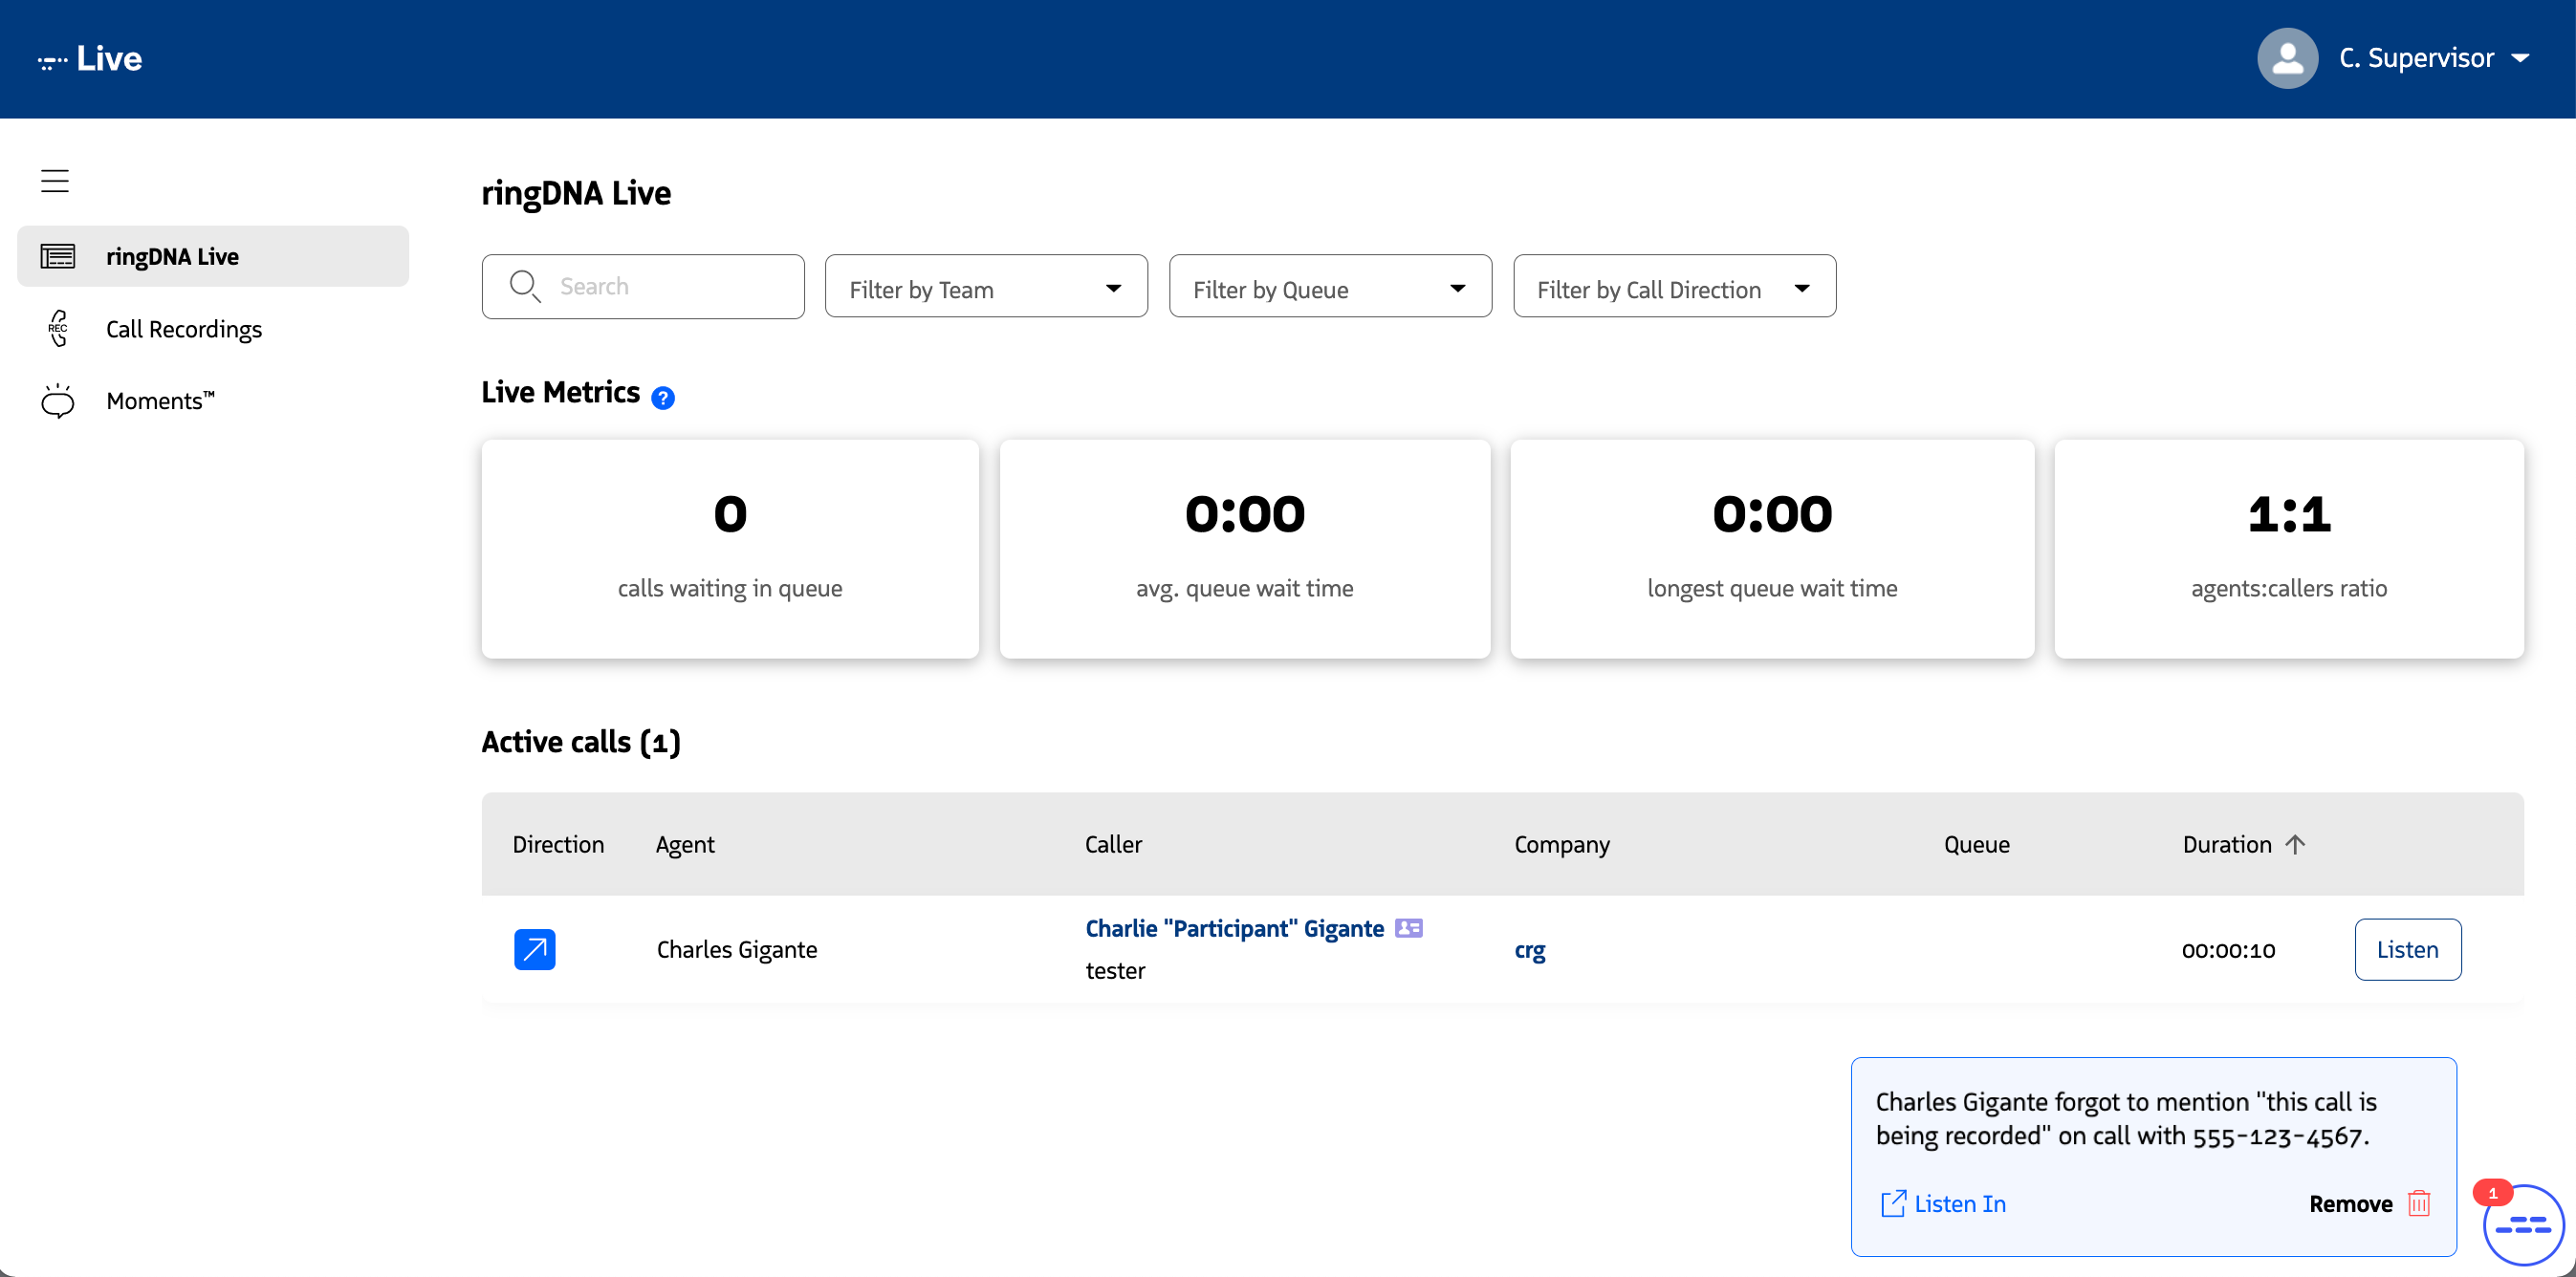
Task: Sort by Company column header
Action: tap(1562, 844)
